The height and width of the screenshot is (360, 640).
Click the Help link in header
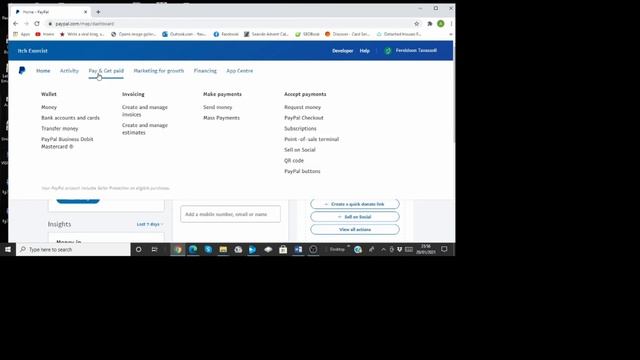point(364,51)
